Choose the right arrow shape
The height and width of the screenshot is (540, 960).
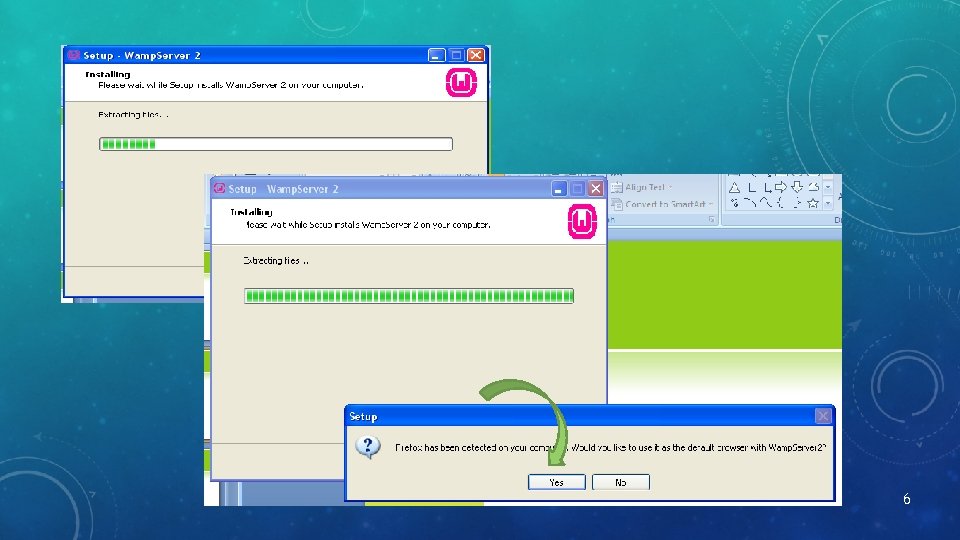[781, 187]
